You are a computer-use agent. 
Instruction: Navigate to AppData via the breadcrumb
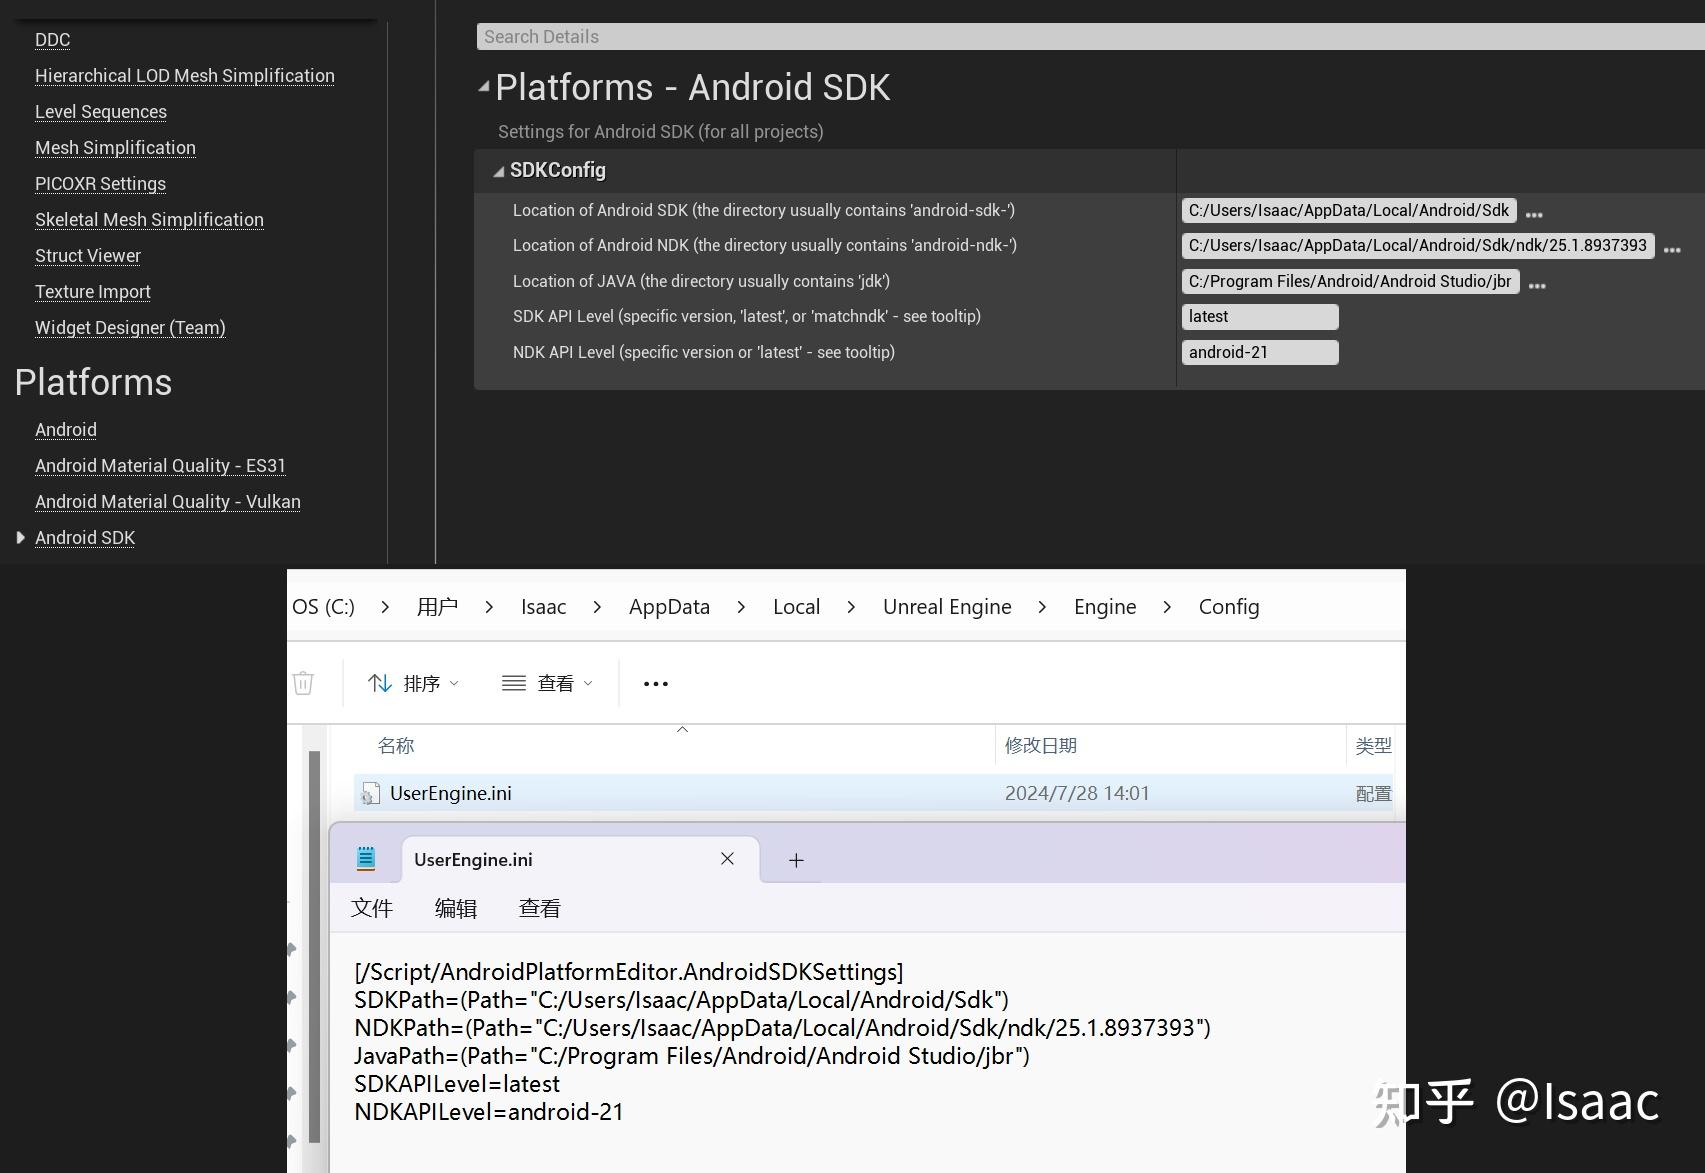coord(668,606)
